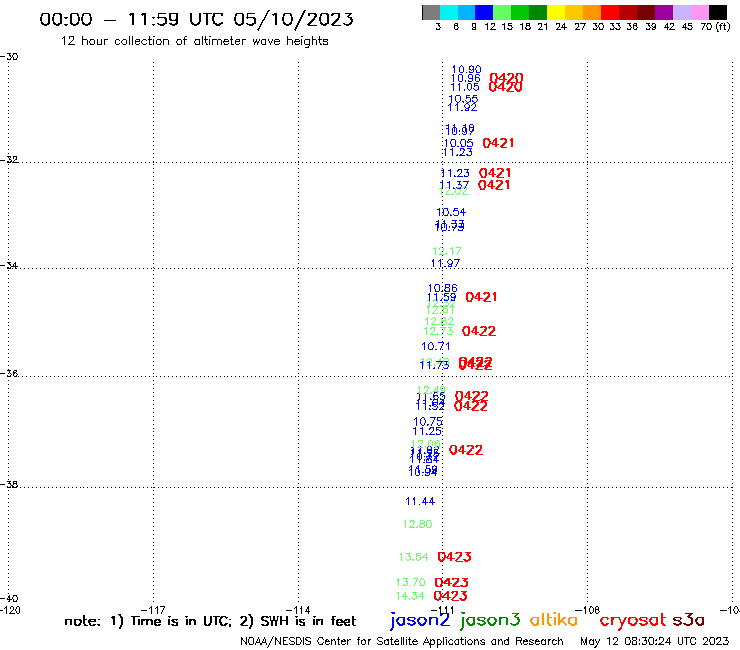Click the '24' color scale label
This screenshot has height=650, width=740.
click(x=561, y=27)
